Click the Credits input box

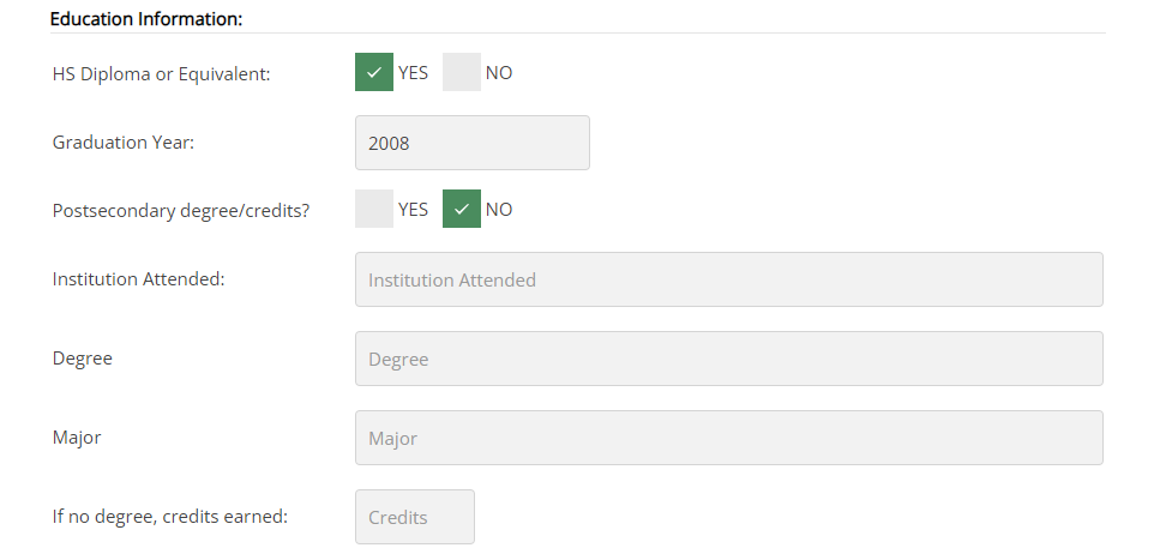(x=414, y=517)
